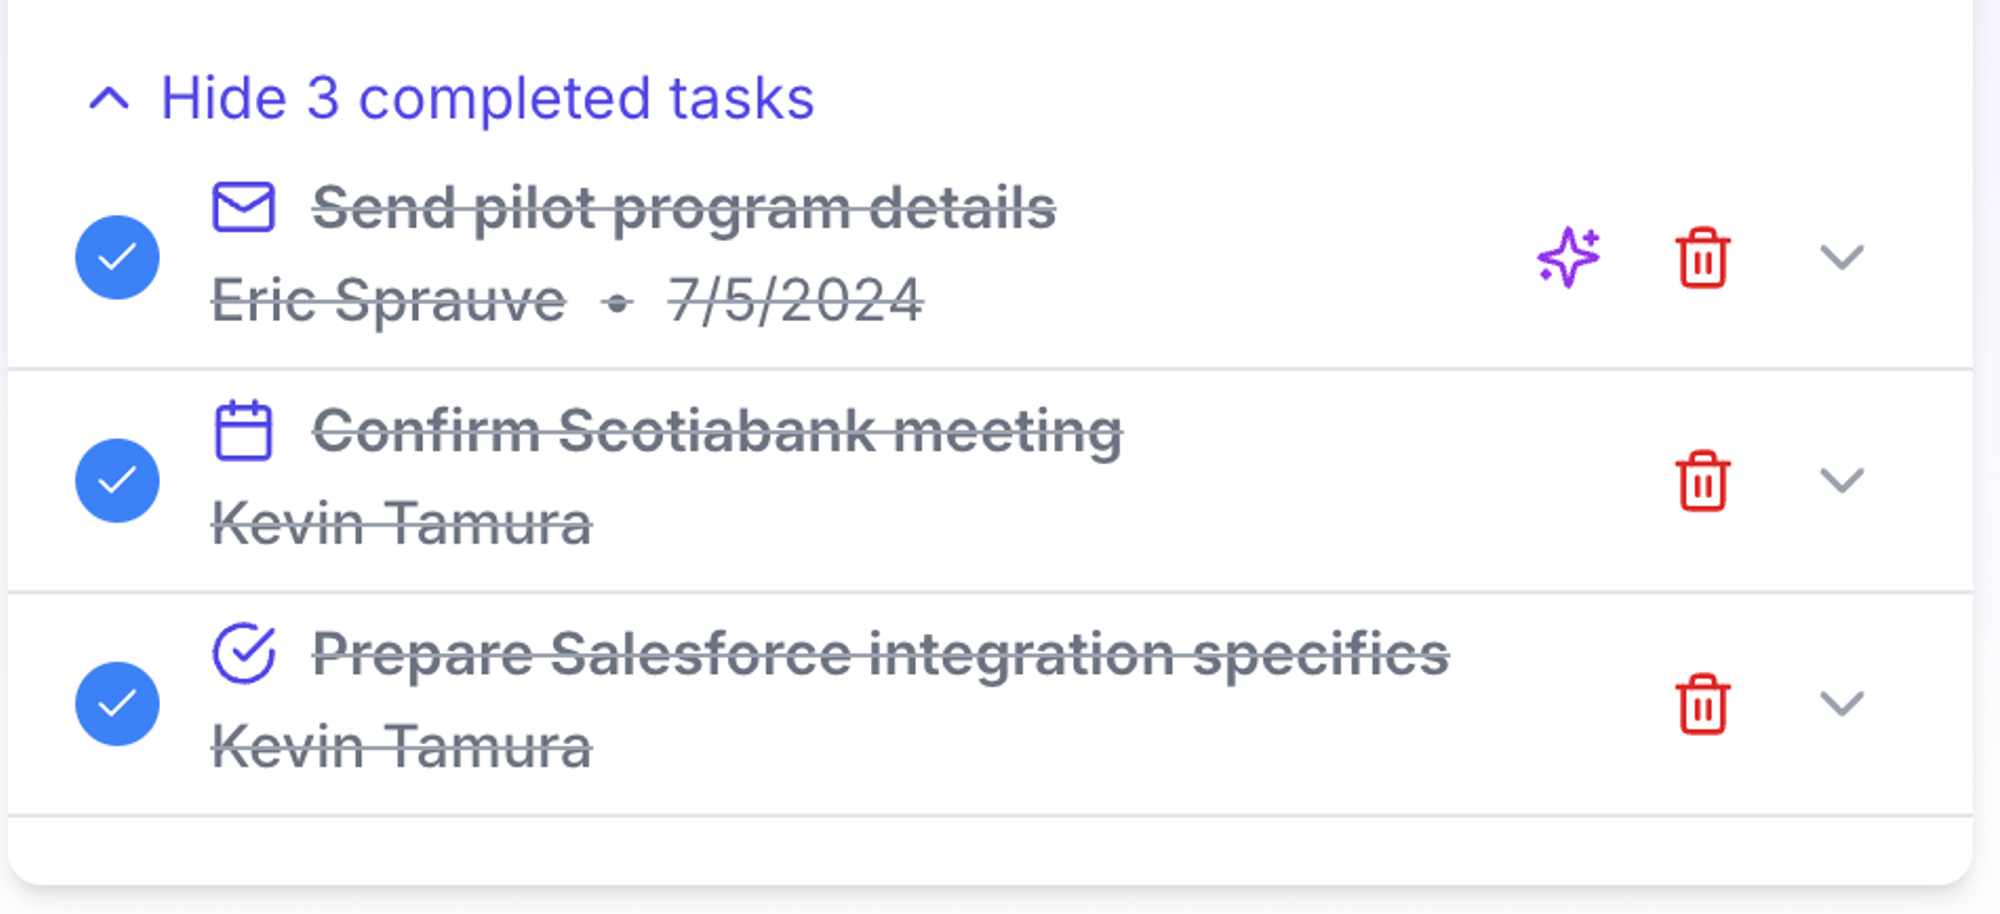Click the purple AI sparkle icon
This screenshot has height=914, width=2000.
click(1568, 257)
